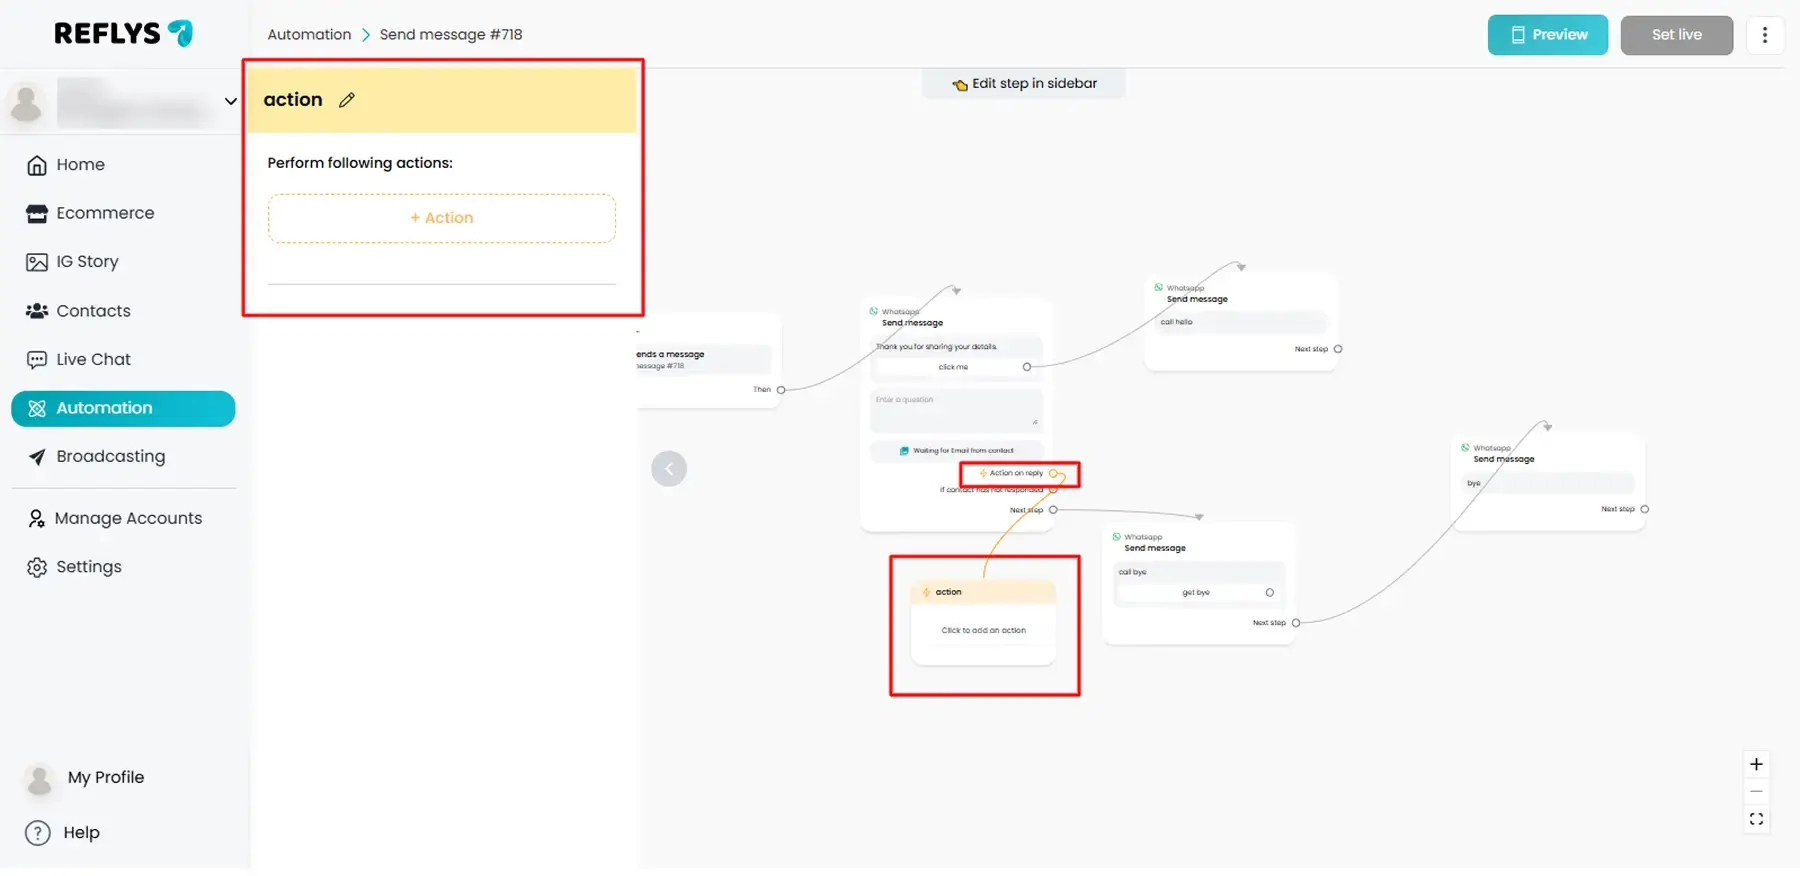Select Live Chat in the sidebar
The height and width of the screenshot is (876, 1800).
click(x=93, y=360)
